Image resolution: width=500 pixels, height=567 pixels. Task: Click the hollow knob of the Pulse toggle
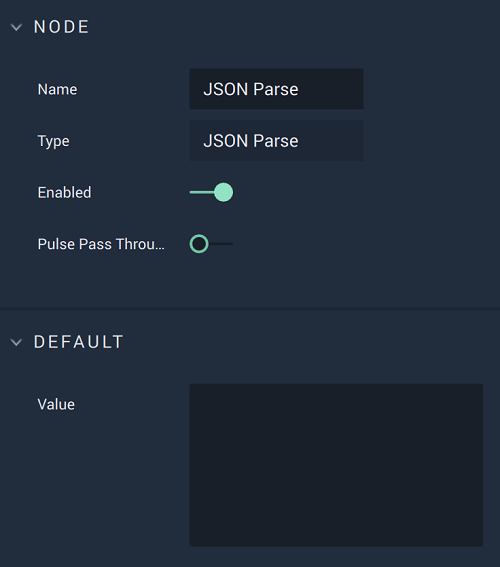(x=199, y=244)
